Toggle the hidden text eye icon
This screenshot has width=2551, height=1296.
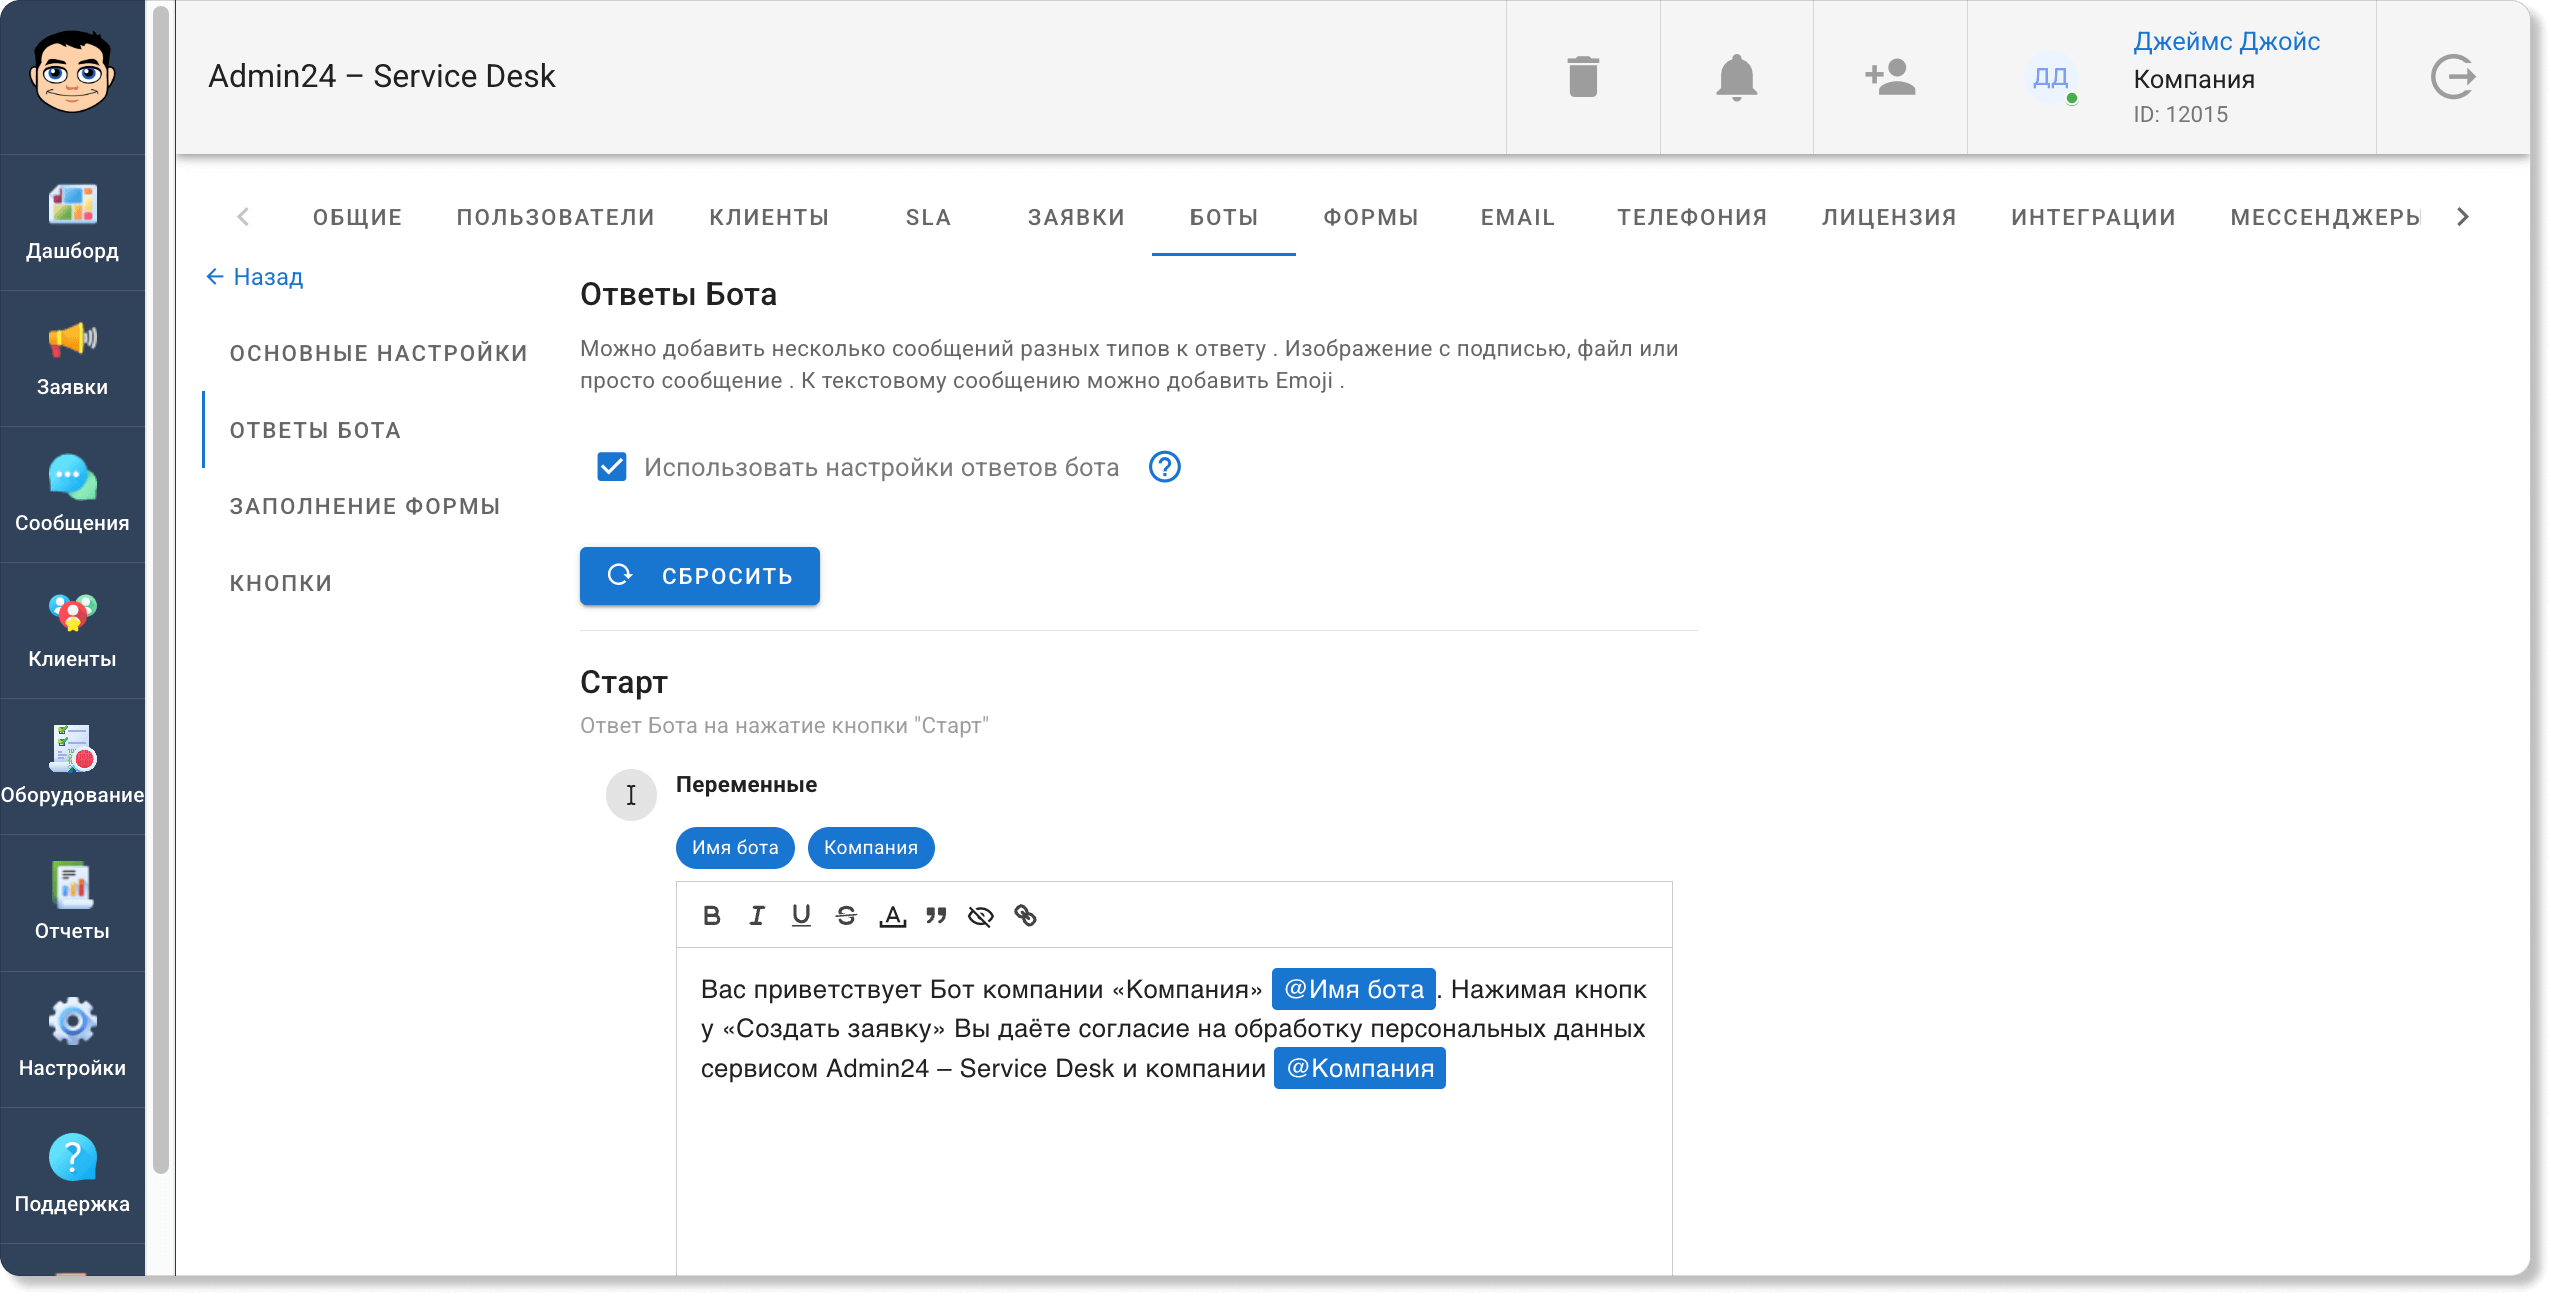tap(980, 915)
